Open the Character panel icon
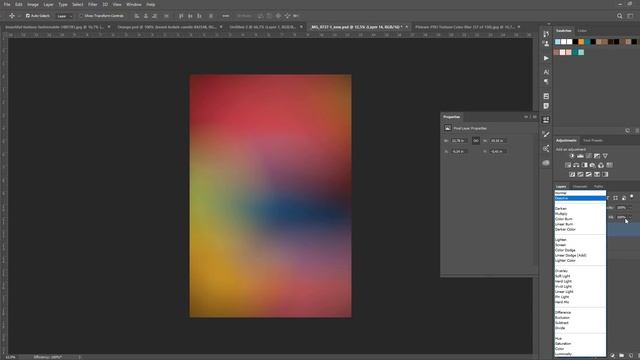This screenshot has height=360, width=640. point(546,72)
